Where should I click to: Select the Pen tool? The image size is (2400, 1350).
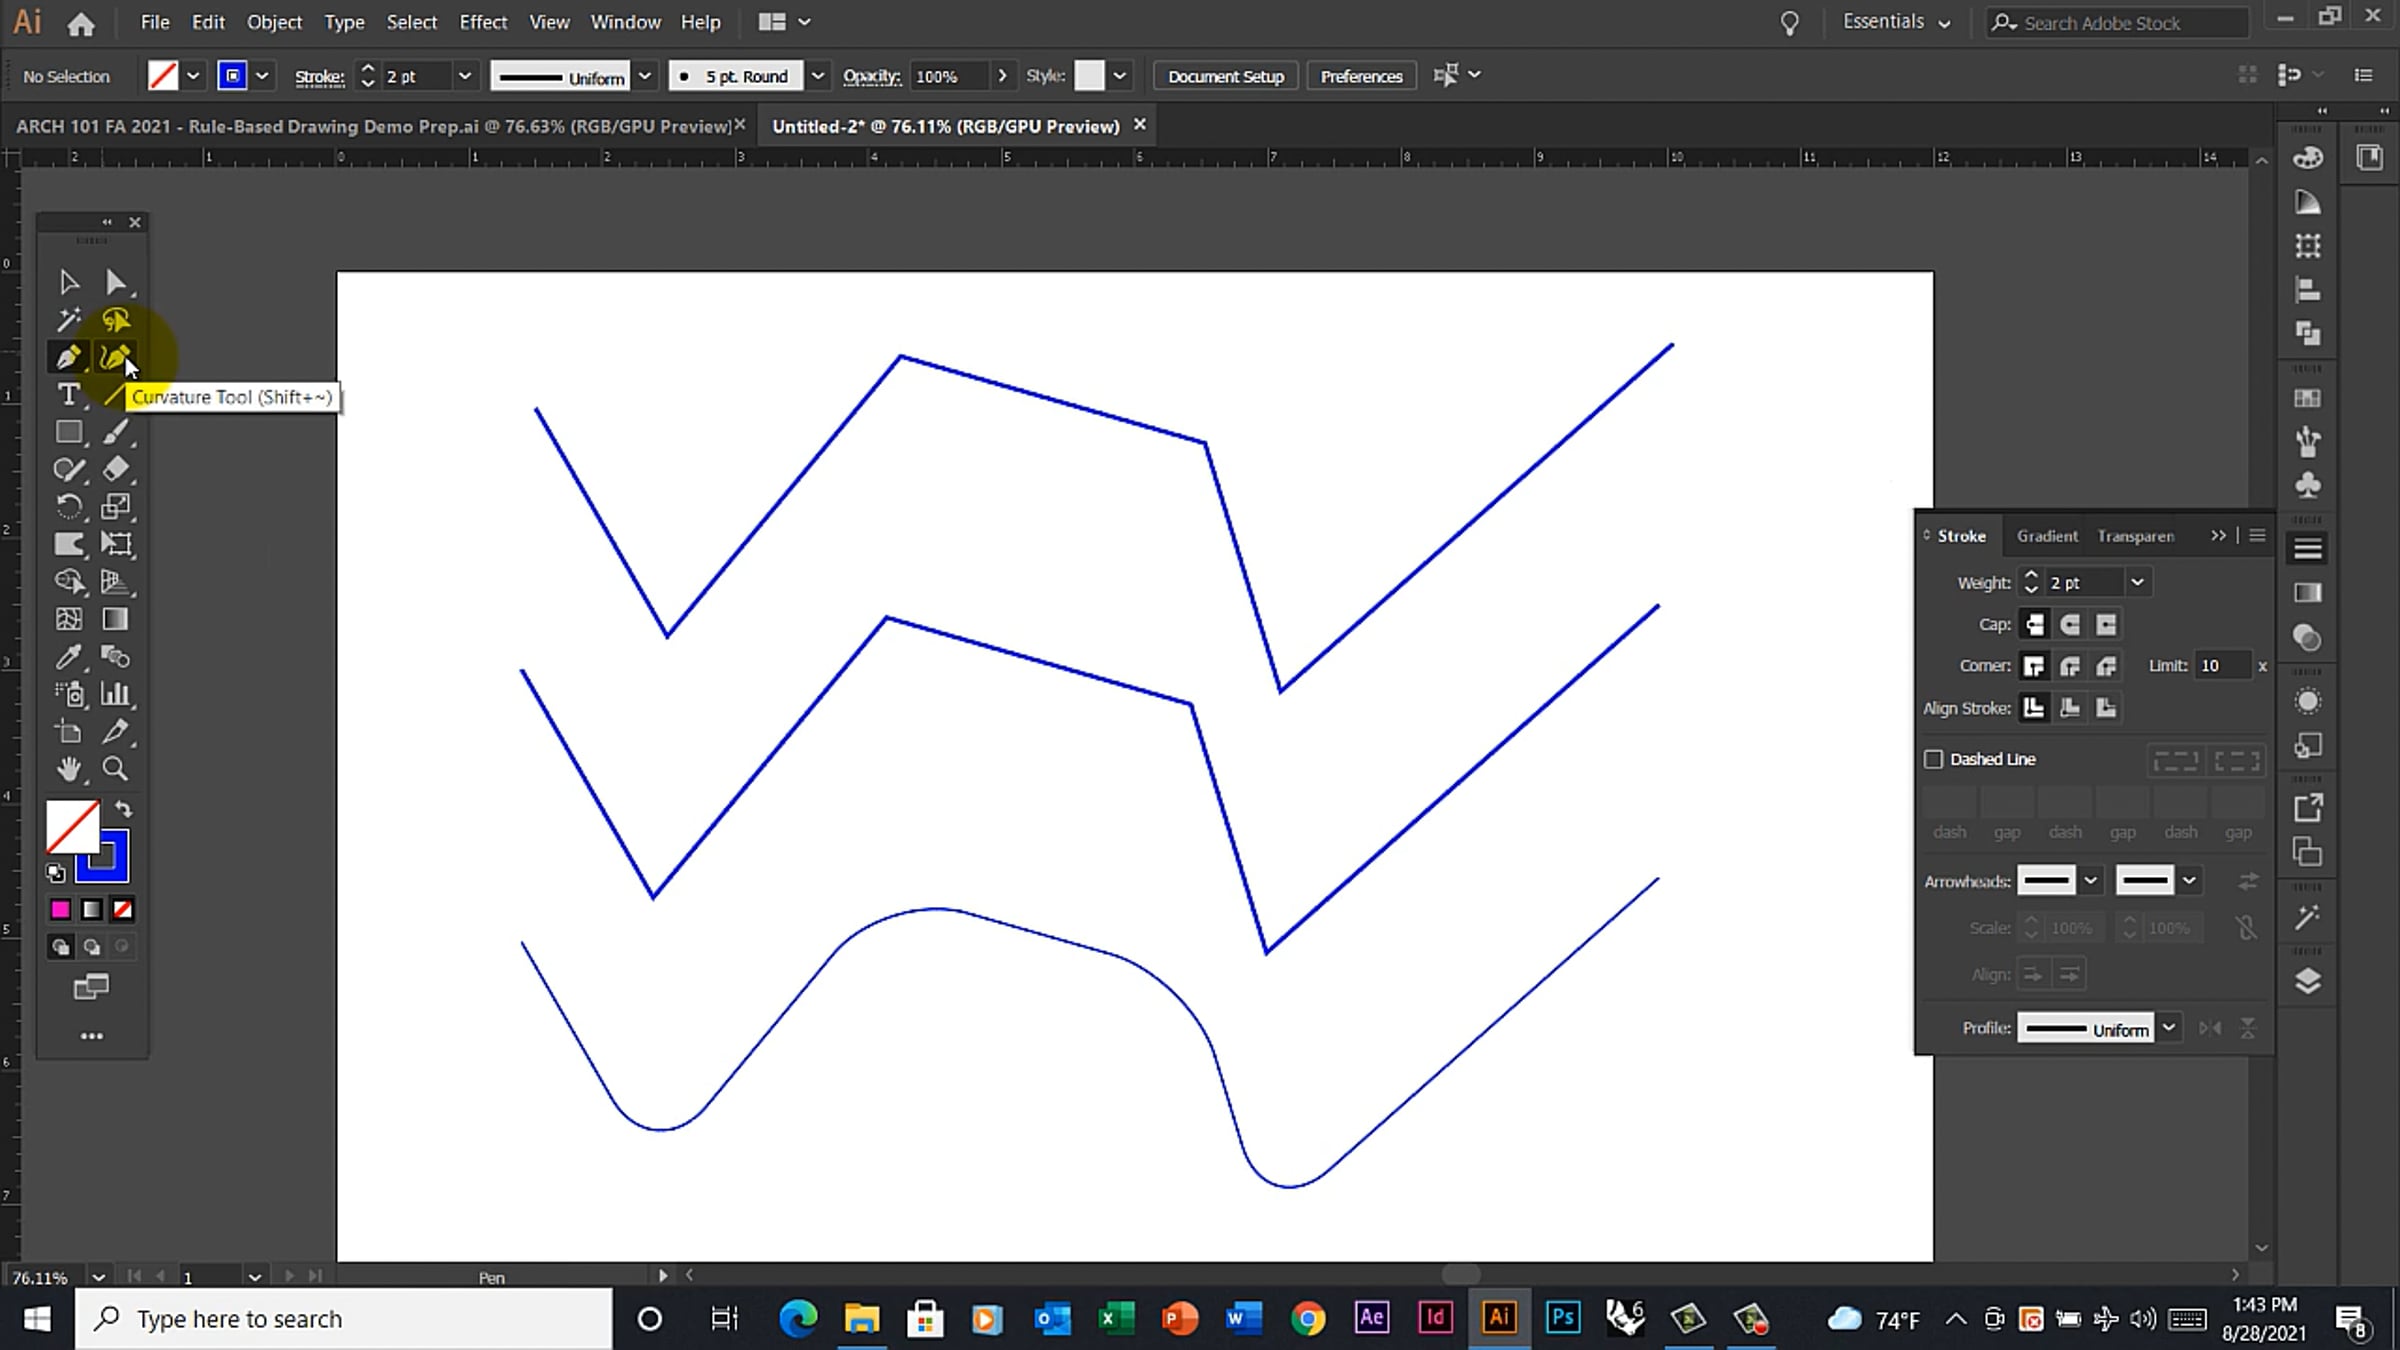tap(68, 357)
